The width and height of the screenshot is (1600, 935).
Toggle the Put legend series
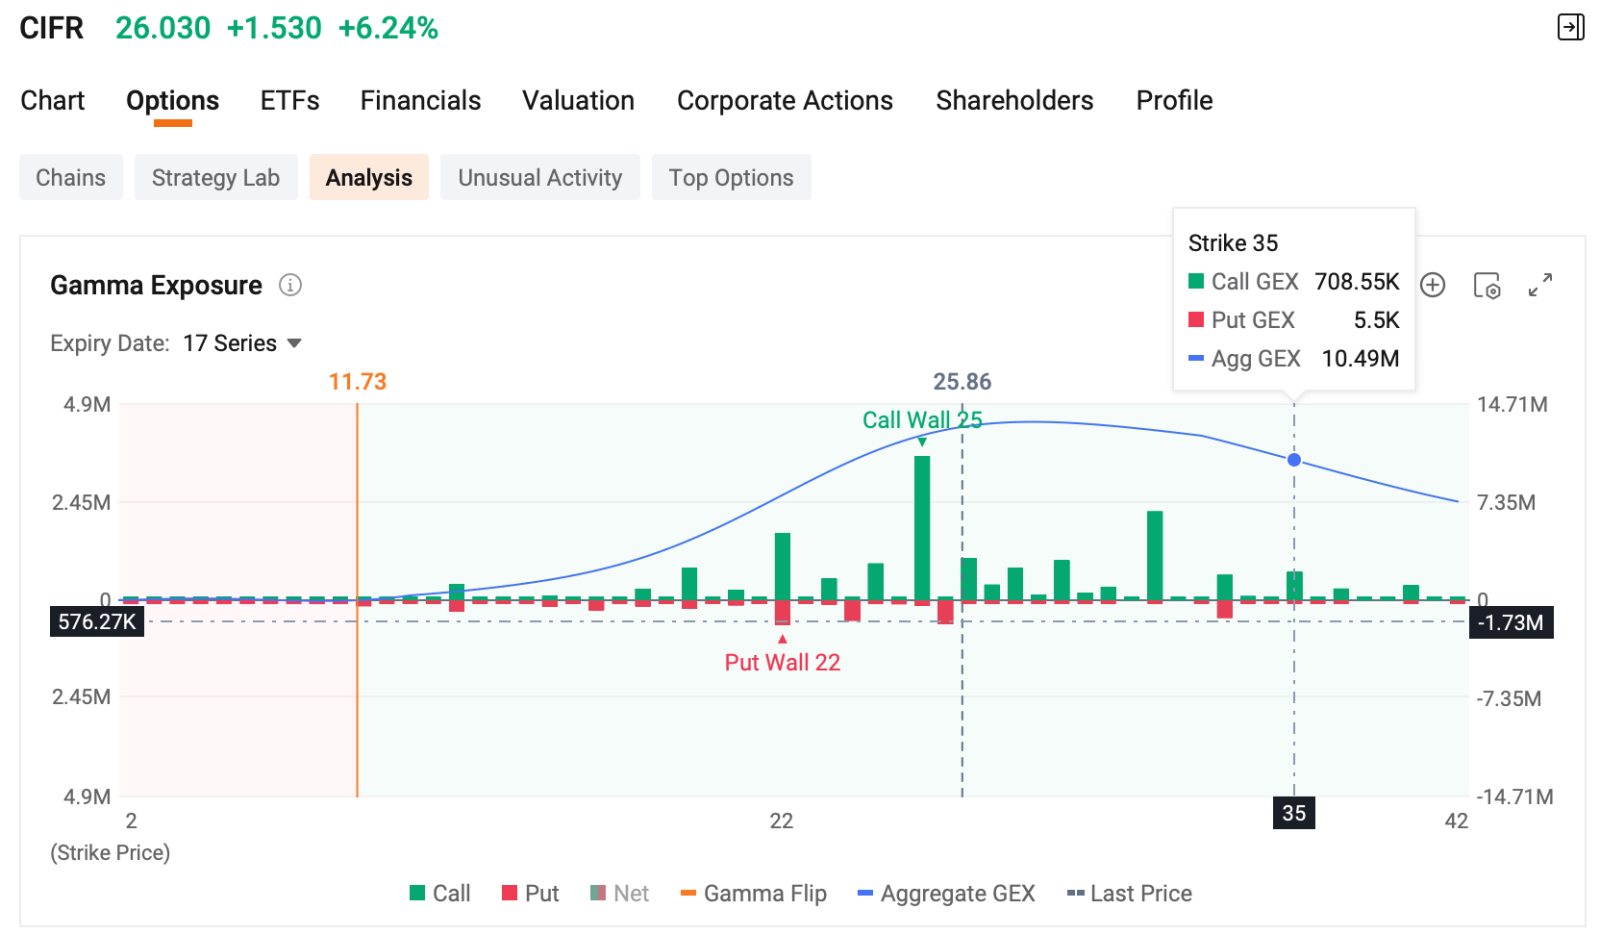click(x=530, y=893)
